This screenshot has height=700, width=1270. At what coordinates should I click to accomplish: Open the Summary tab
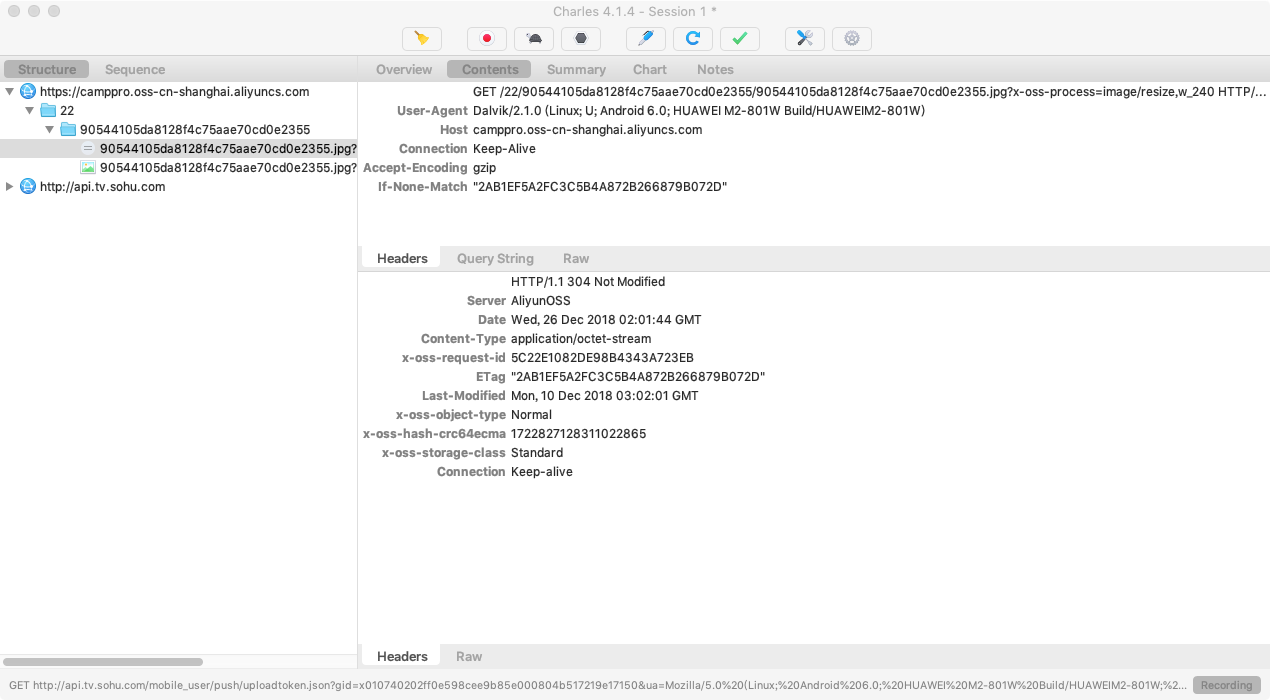576,69
